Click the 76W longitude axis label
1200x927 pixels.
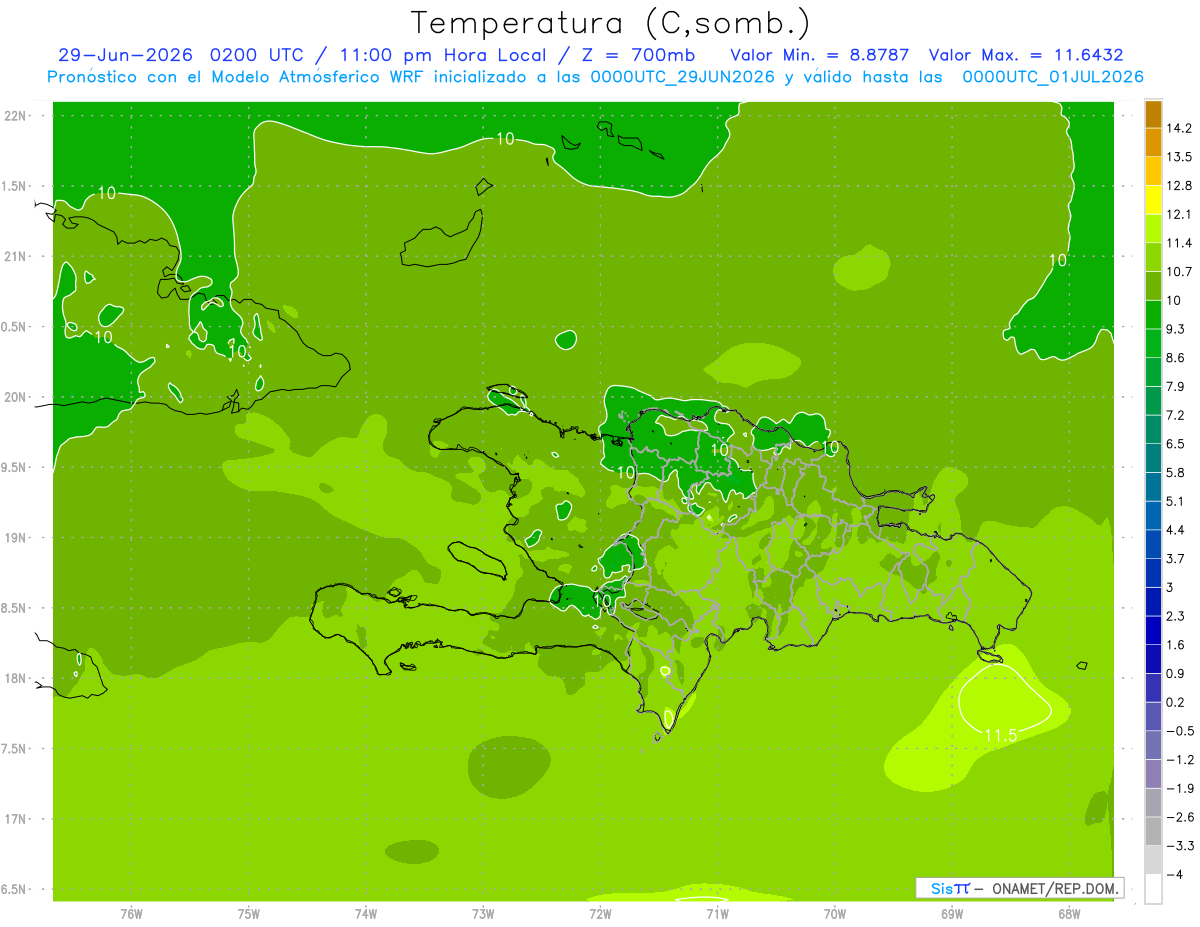pos(131,913)
